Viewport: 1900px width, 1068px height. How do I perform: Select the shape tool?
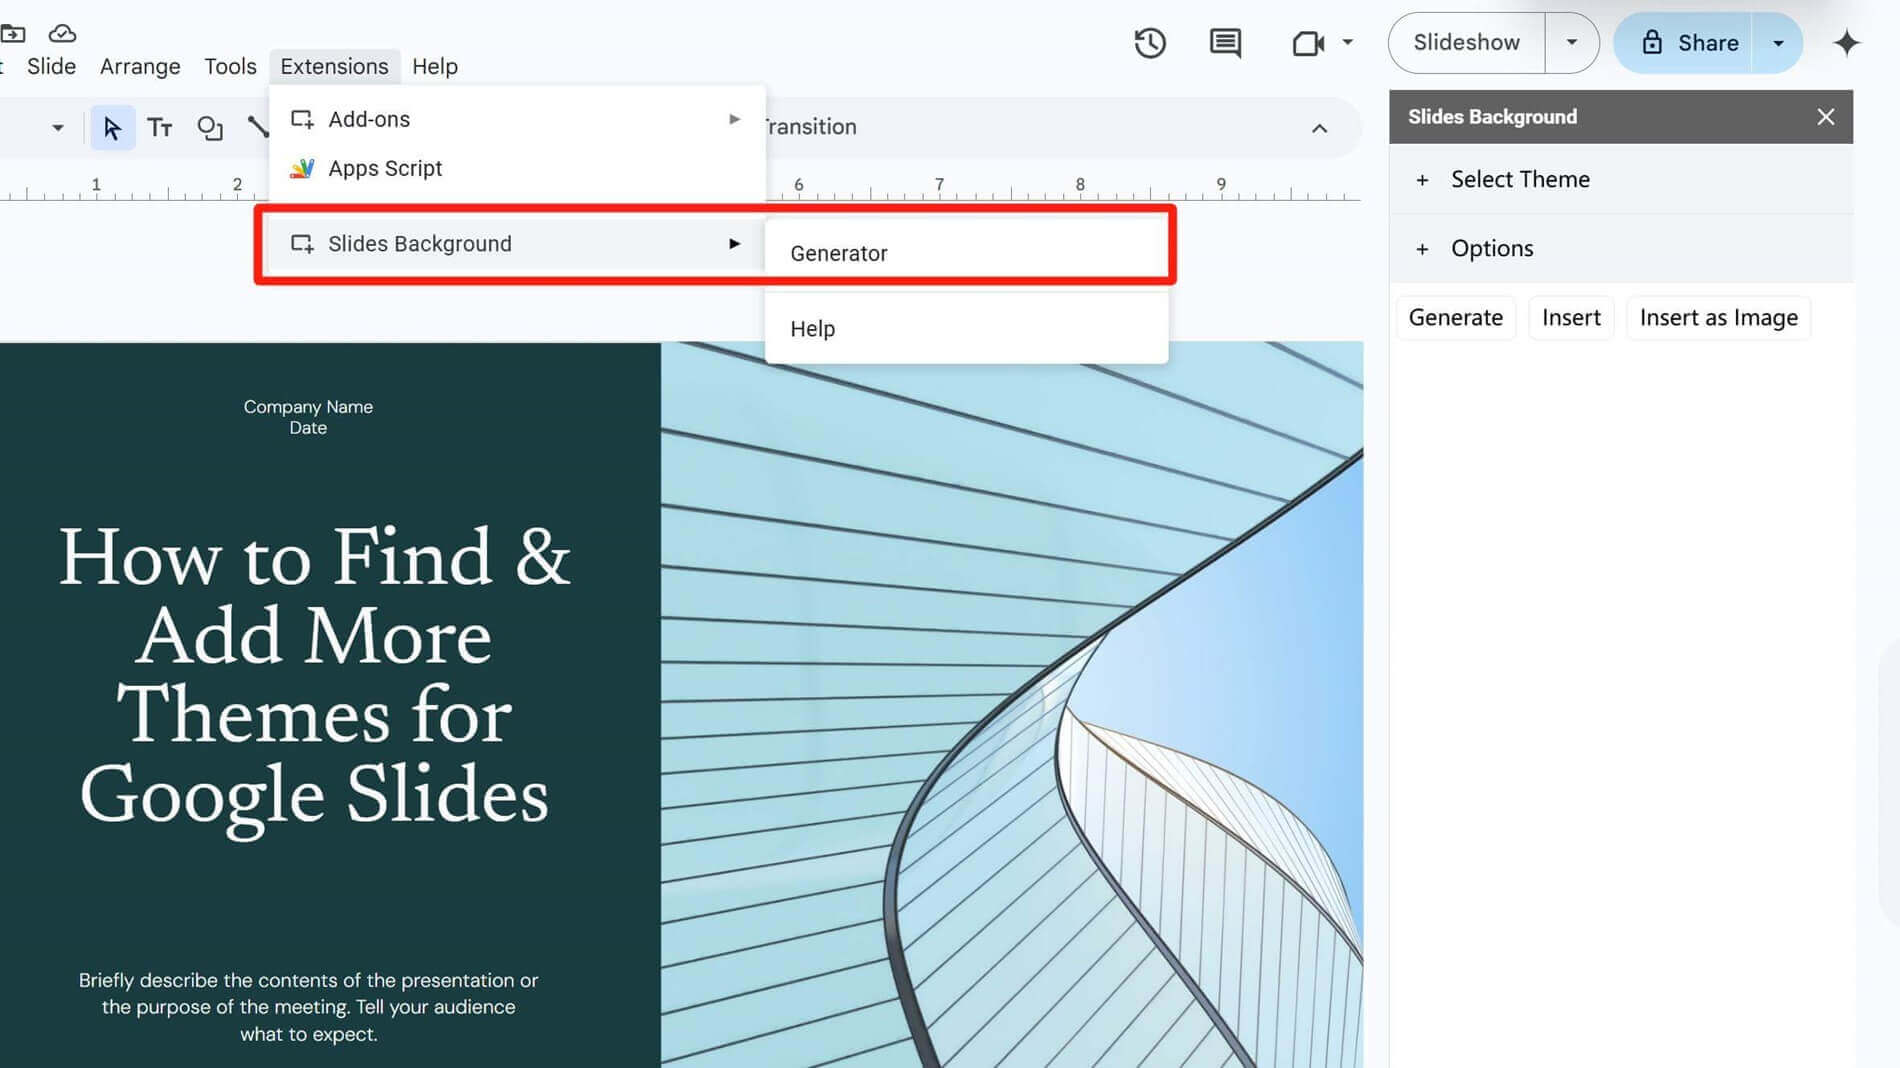(210, 127)
